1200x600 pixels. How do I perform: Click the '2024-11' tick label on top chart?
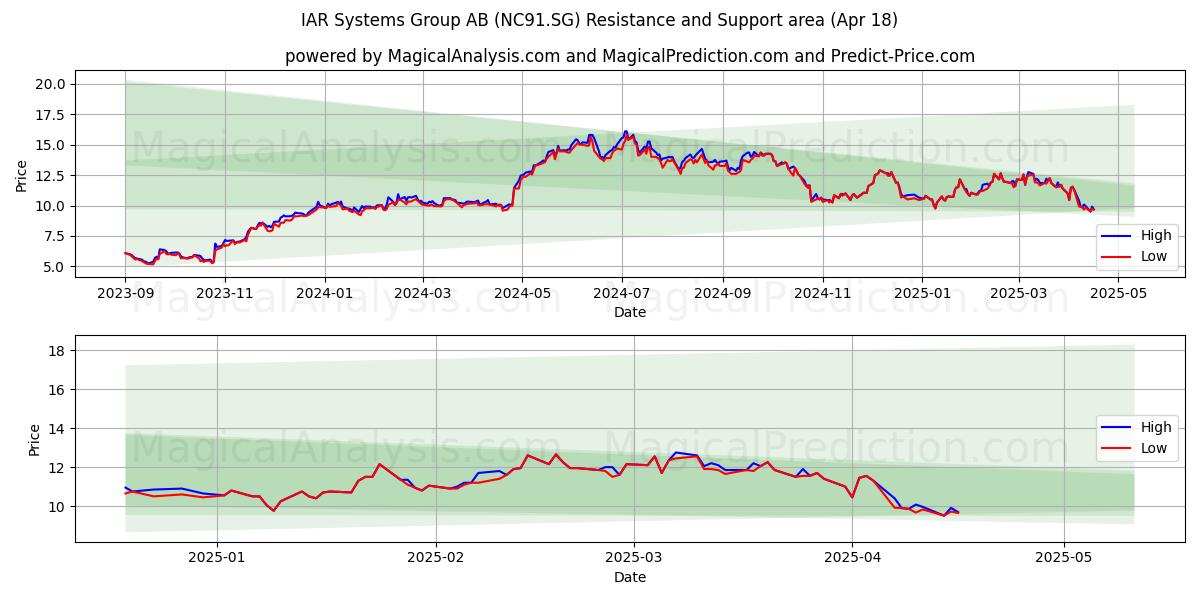[x=822, y=295]
